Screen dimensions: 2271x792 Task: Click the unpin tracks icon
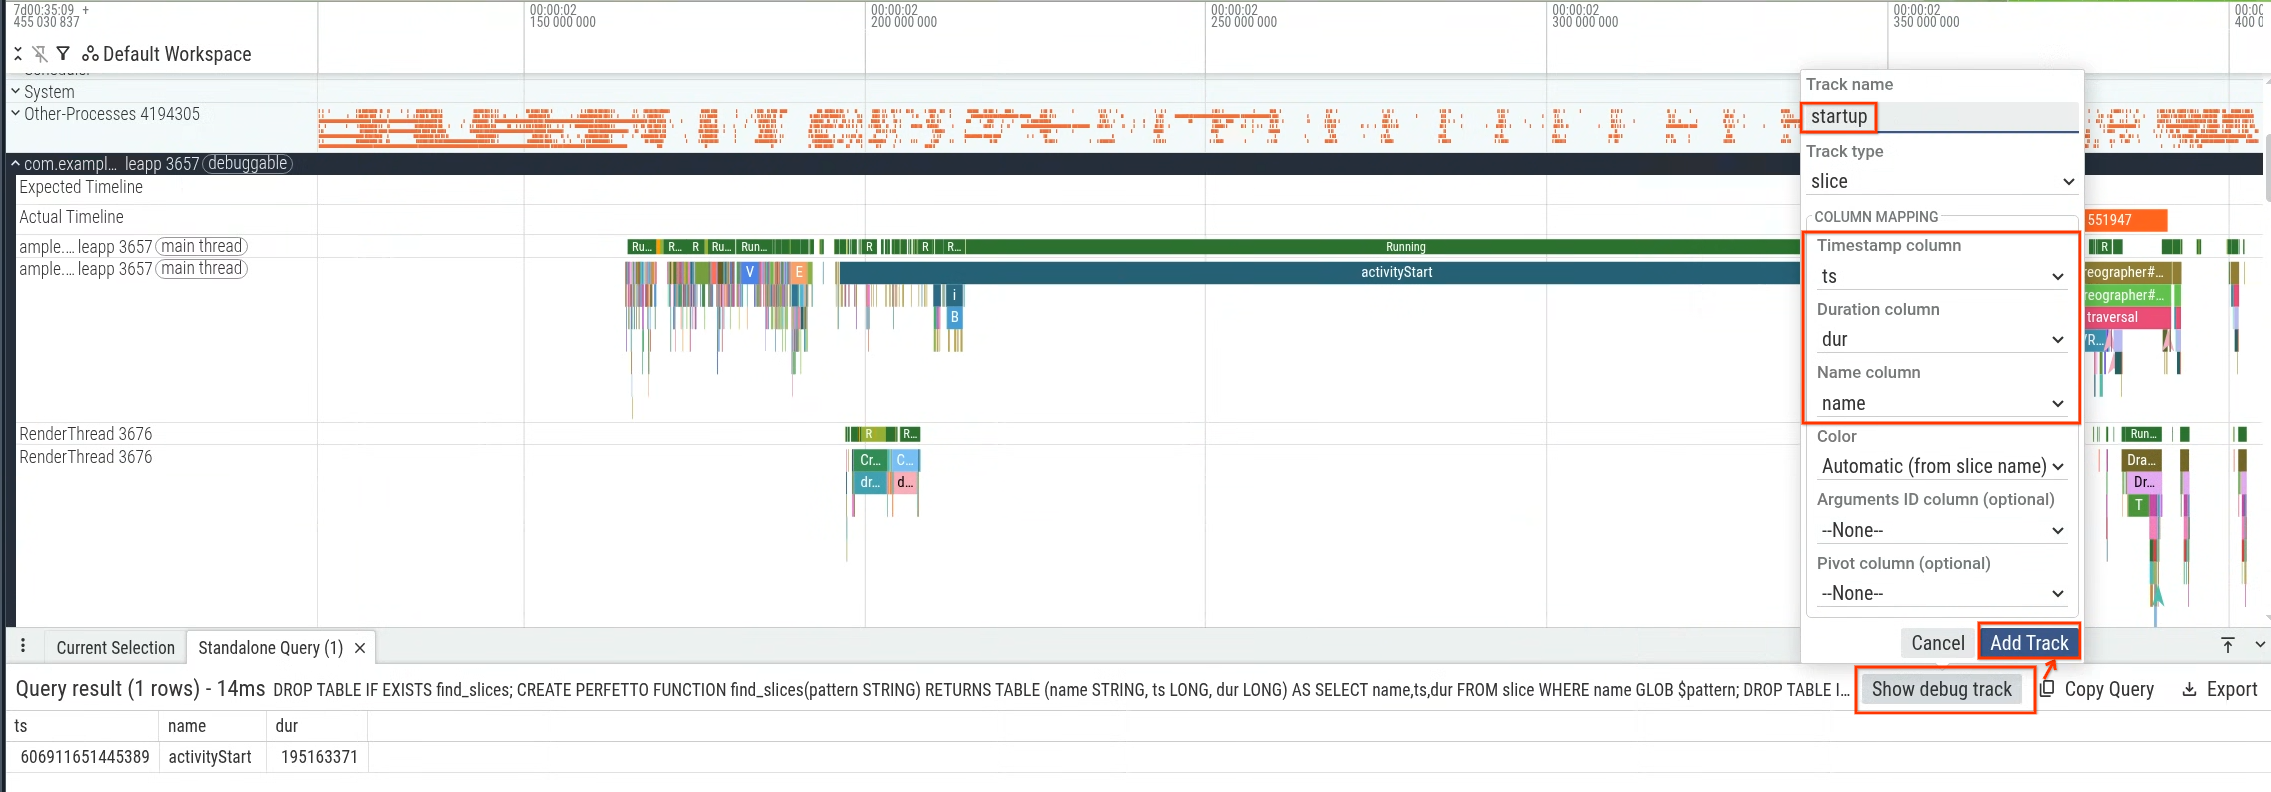(40, 54)
